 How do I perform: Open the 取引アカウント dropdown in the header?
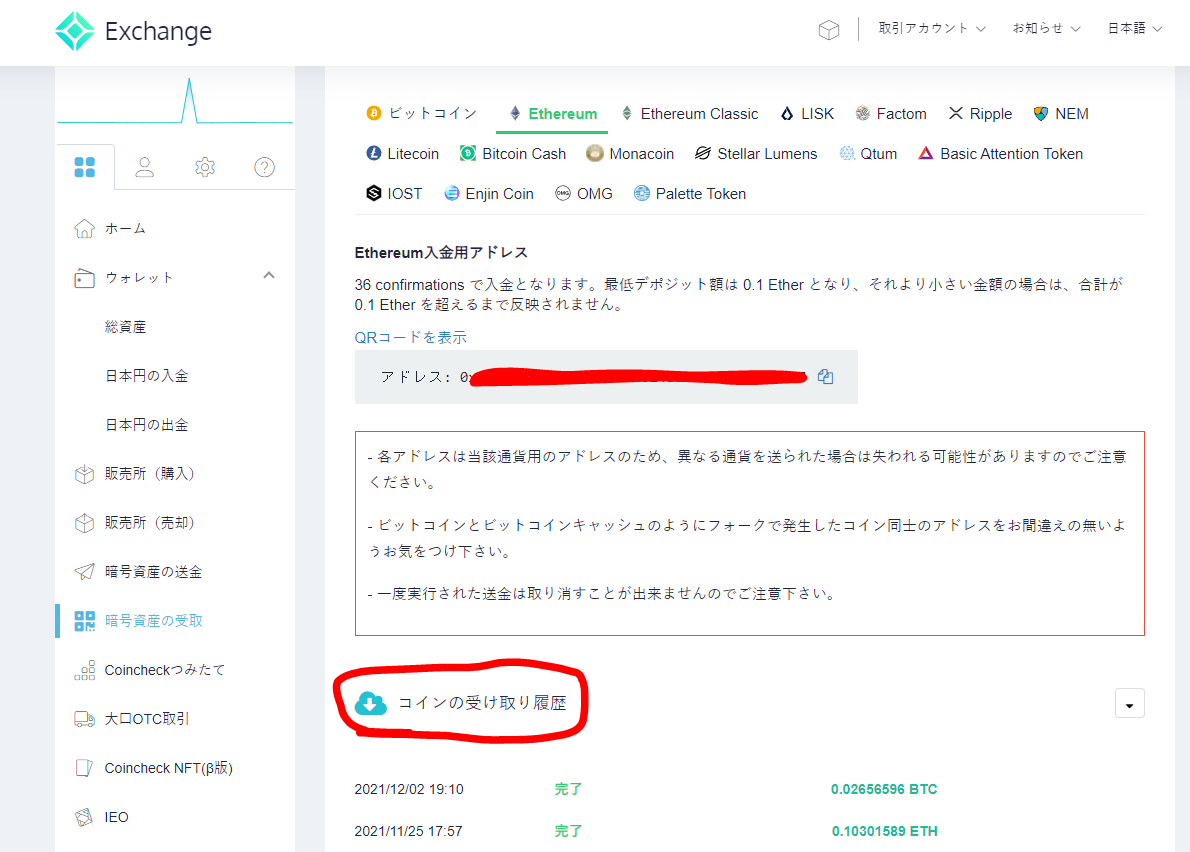(931, 29)
